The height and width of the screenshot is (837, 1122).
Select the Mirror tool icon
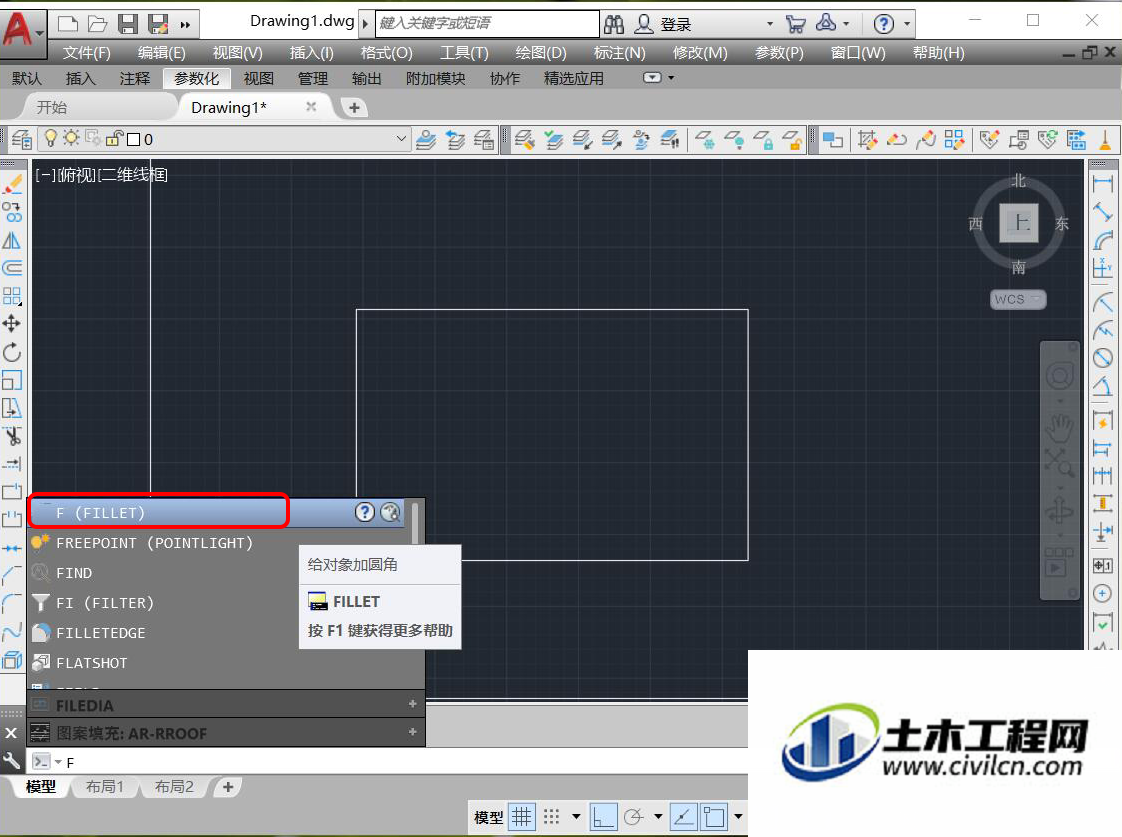point(11,240)
